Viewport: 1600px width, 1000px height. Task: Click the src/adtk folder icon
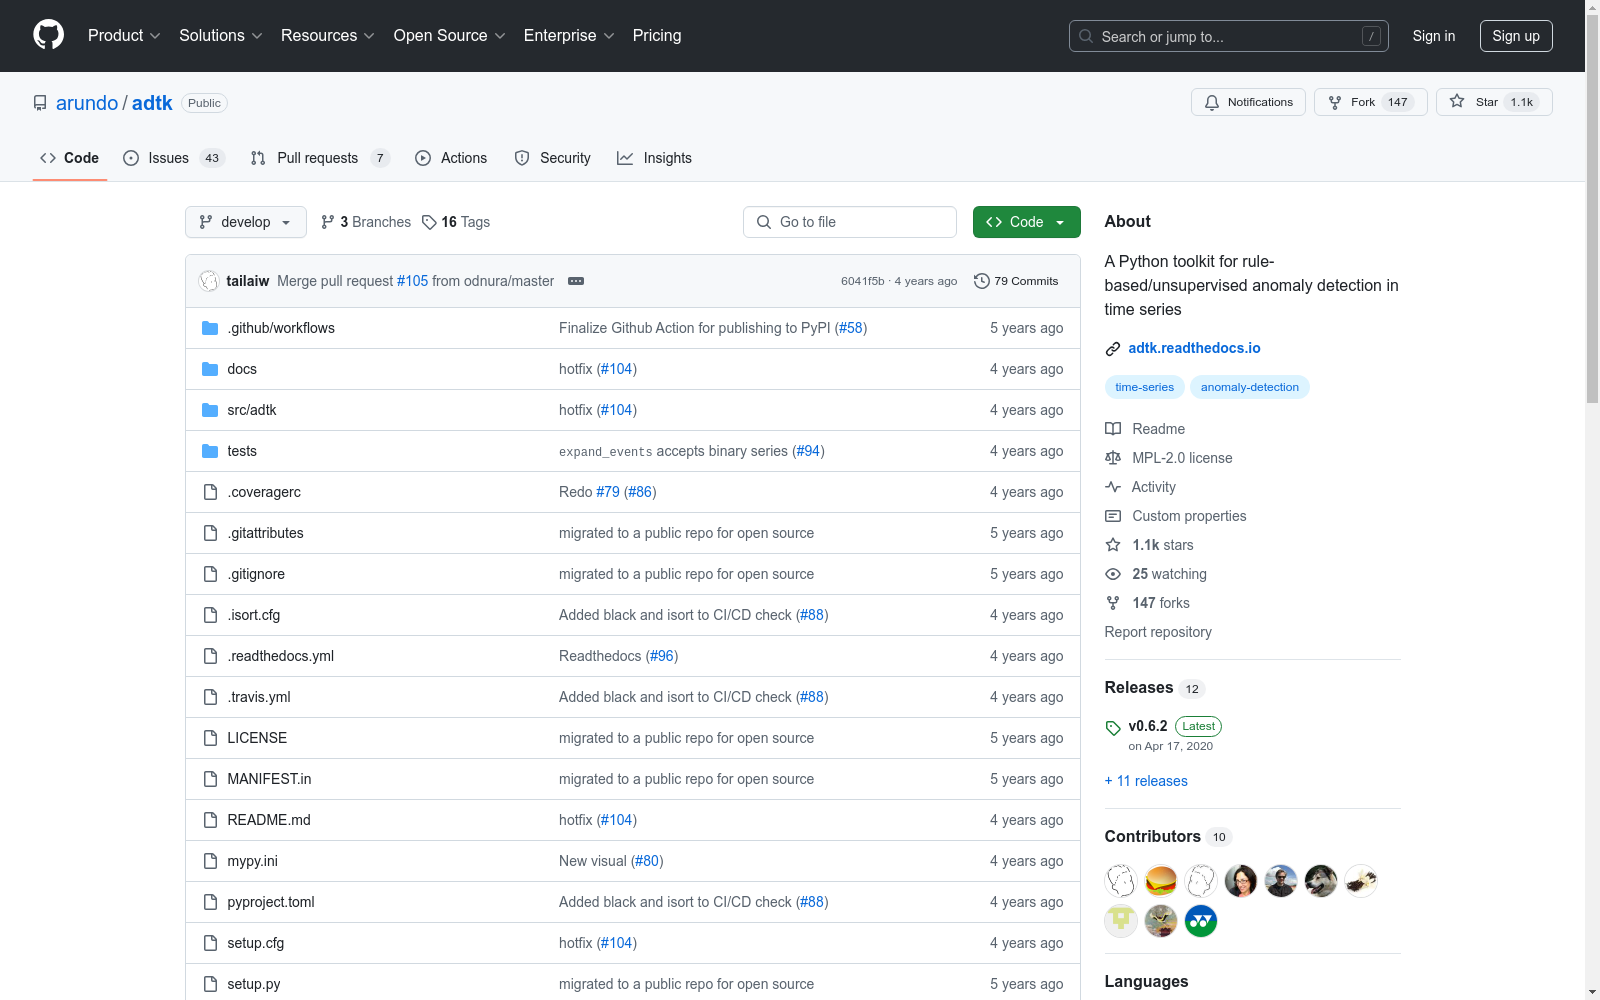pyautogui.click(x=210, y=410)
